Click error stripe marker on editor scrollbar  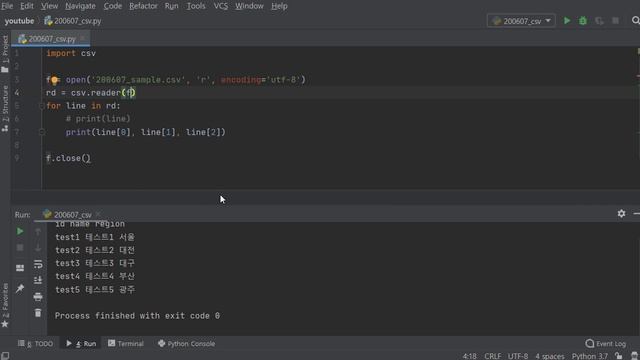click(638, 76)
